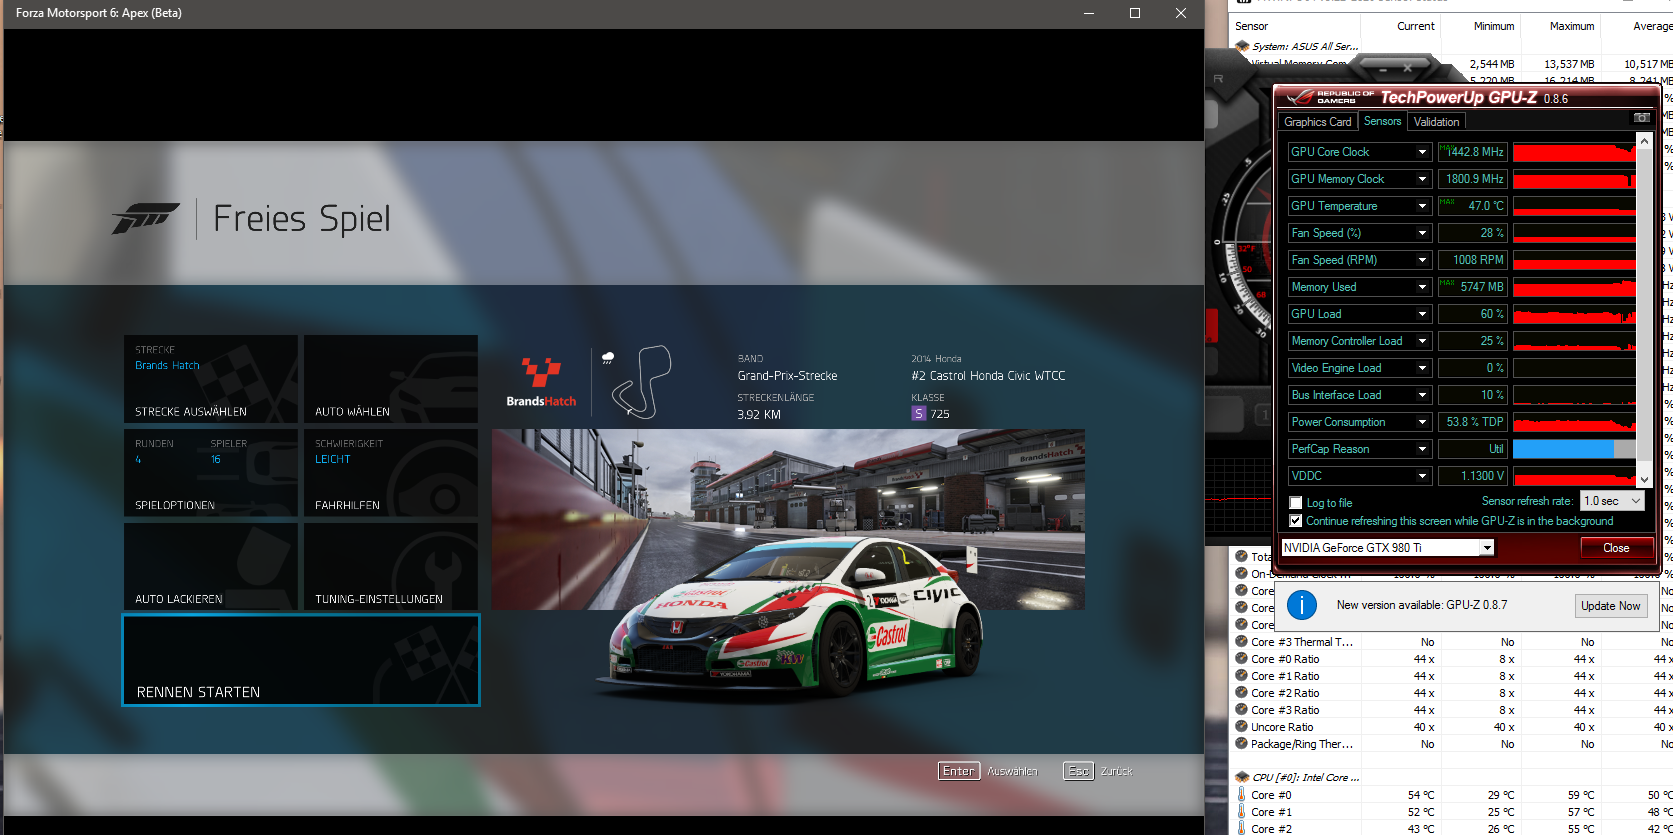This screenshot has height=835, width=1673.
Task: Click the Maximum column header in sensor window
Action: (x=1572, y=26)
